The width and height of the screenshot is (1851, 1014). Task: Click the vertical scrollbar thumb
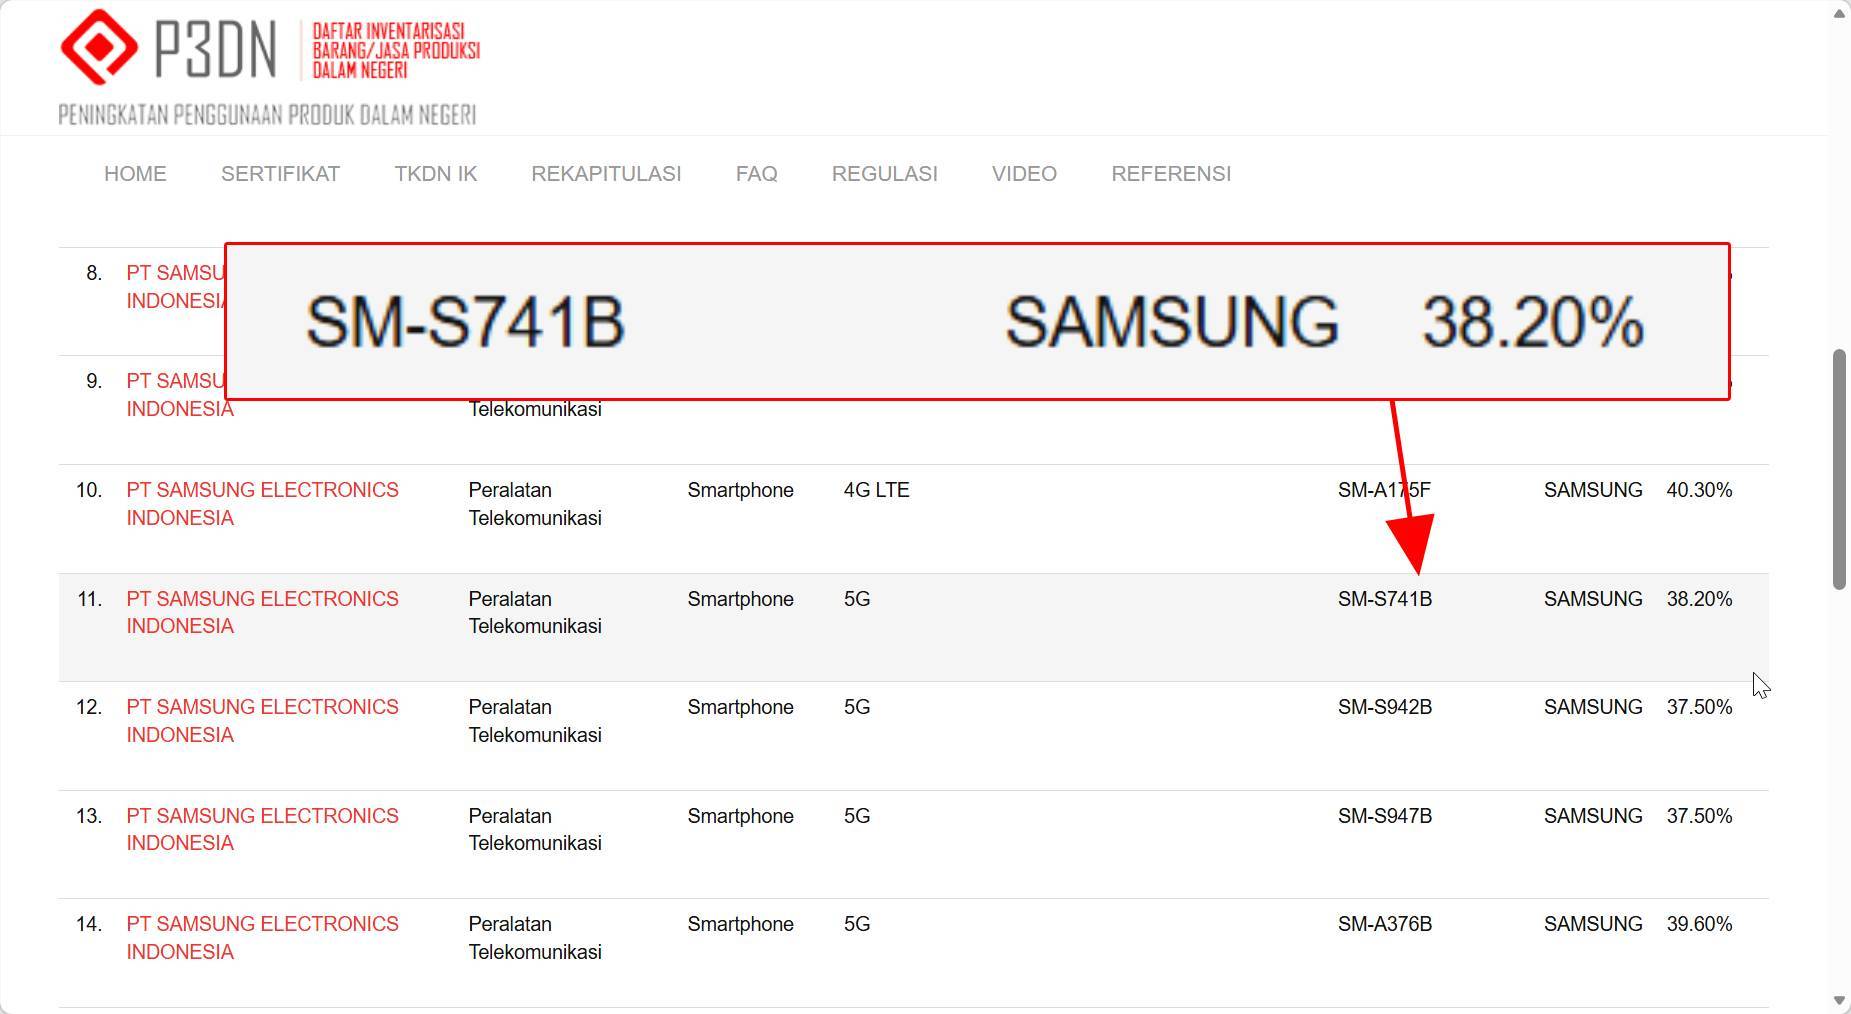[1840, 470]
